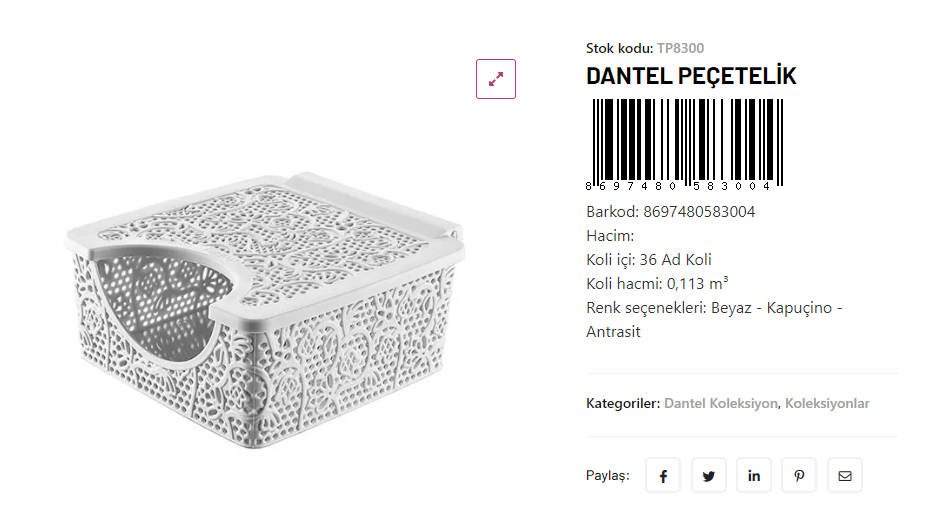Click the Barkod 8697480583004 text line
Viewport: 940px width, 532px height.
click(670, 212)
